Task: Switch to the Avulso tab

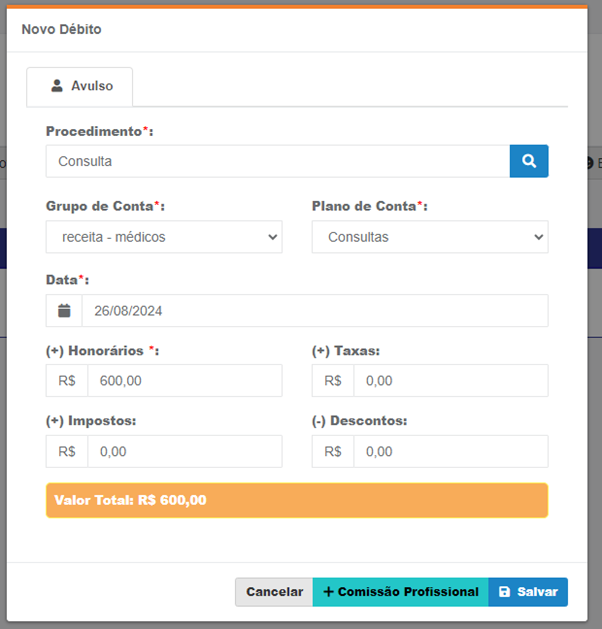Action: coord(80,86)
